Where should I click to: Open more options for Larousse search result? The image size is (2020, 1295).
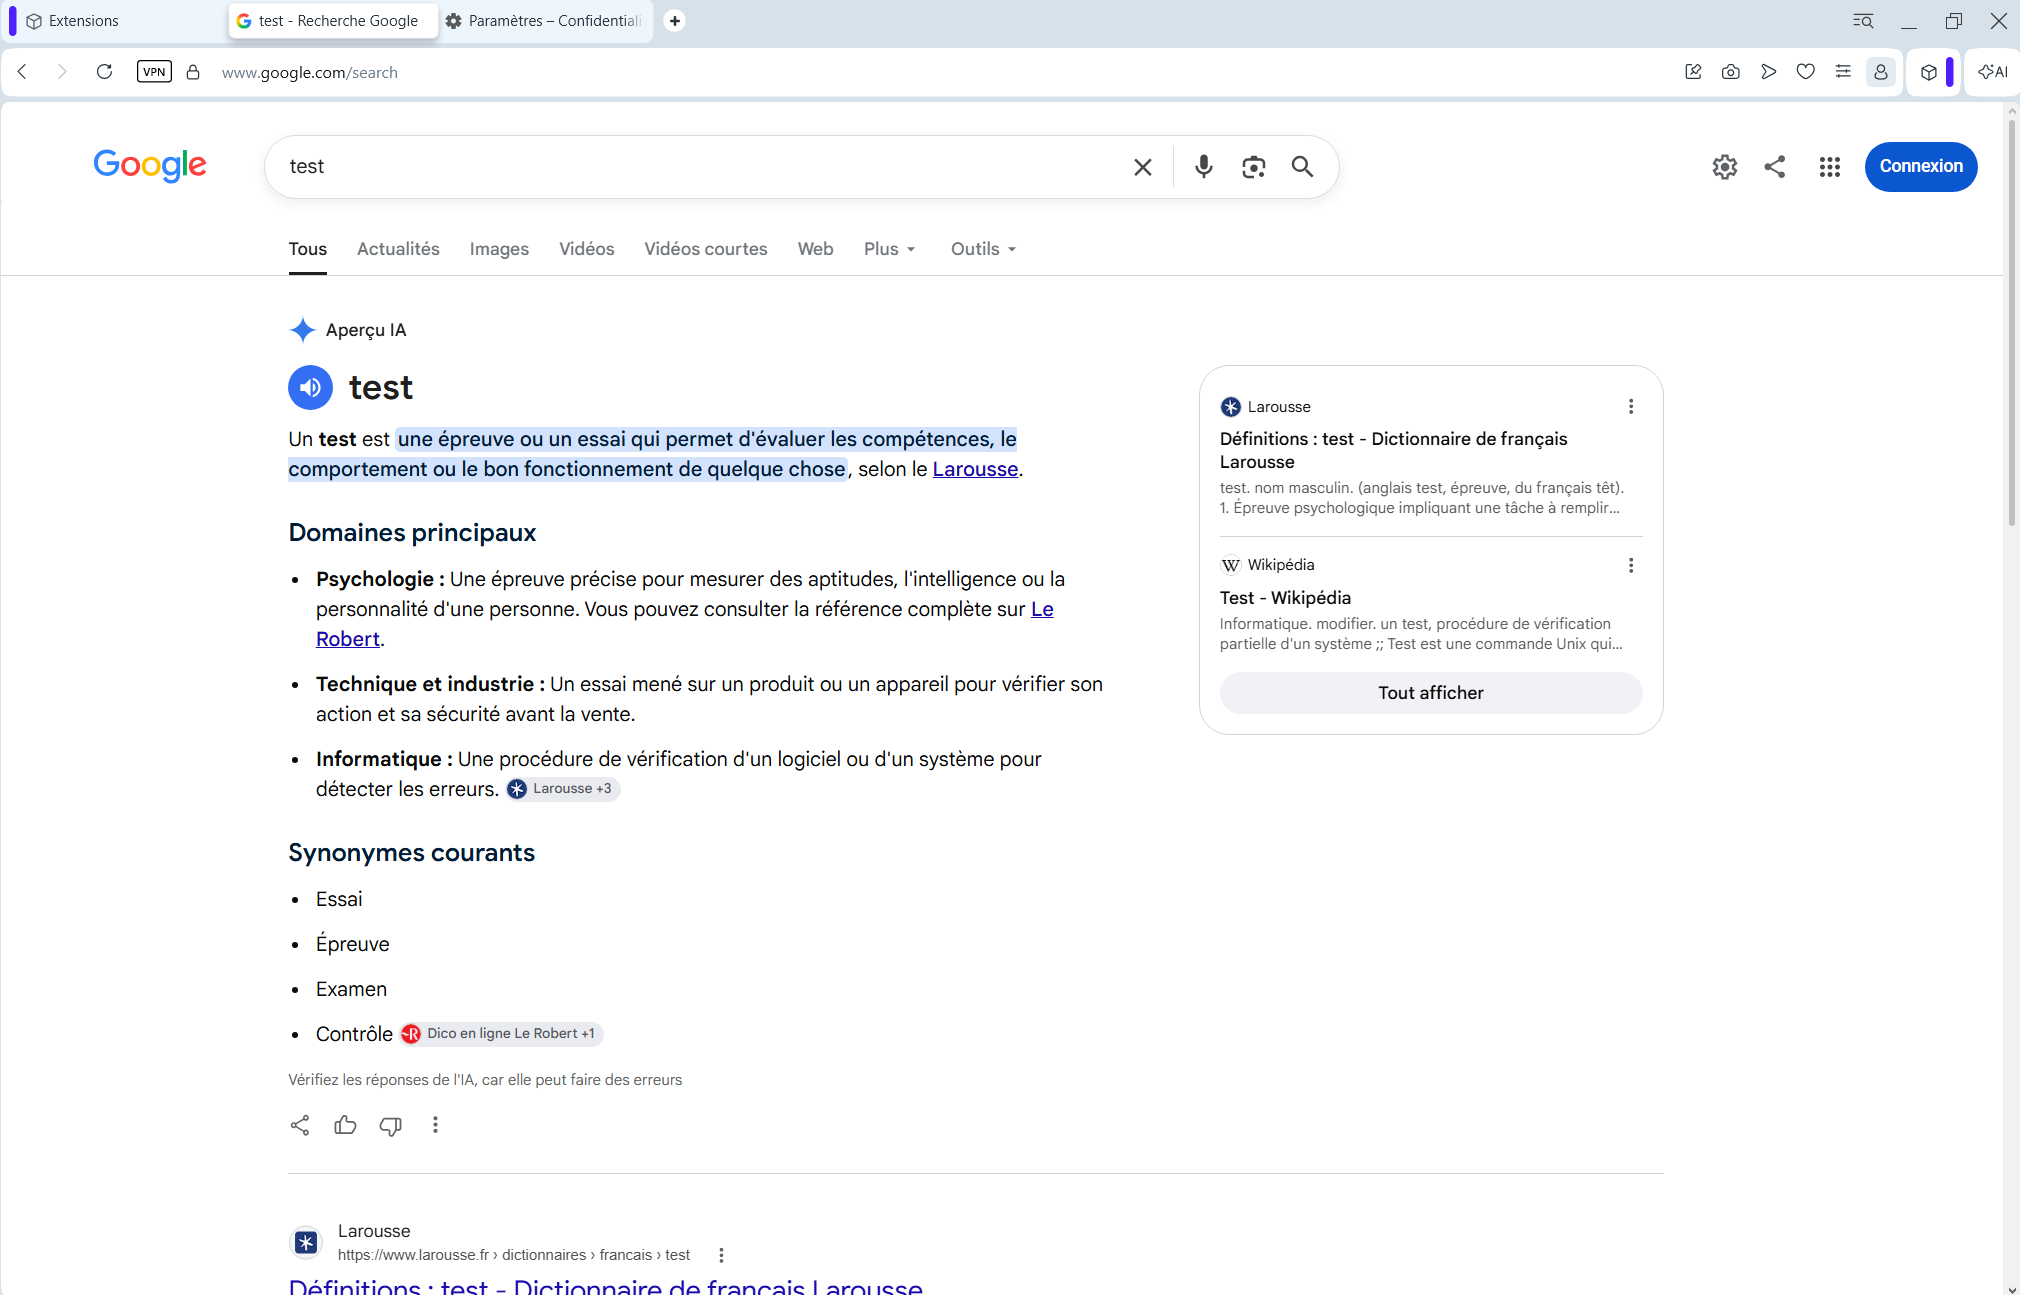721,1255
